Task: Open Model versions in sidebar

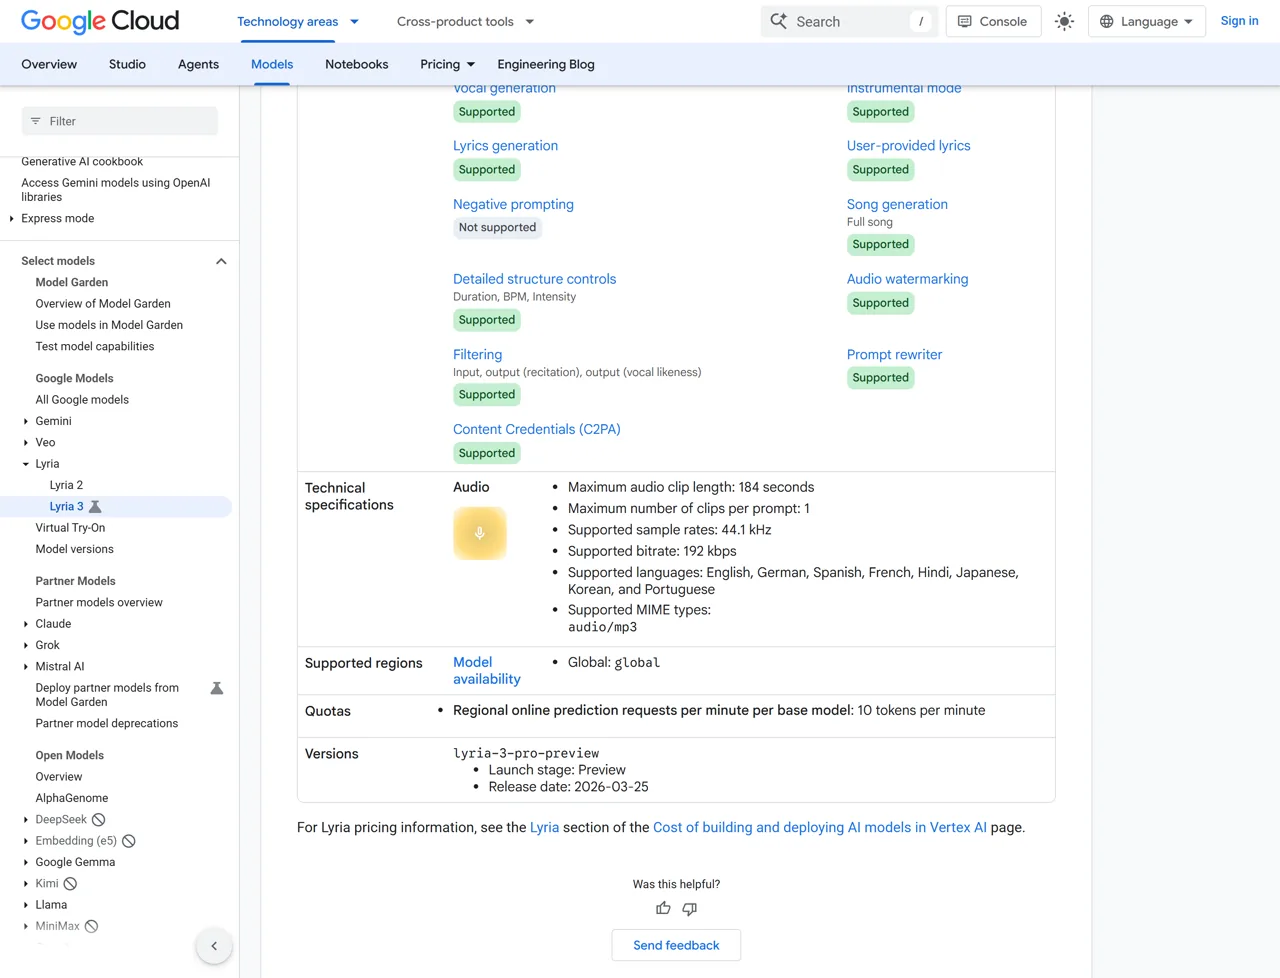Action: 75,549
